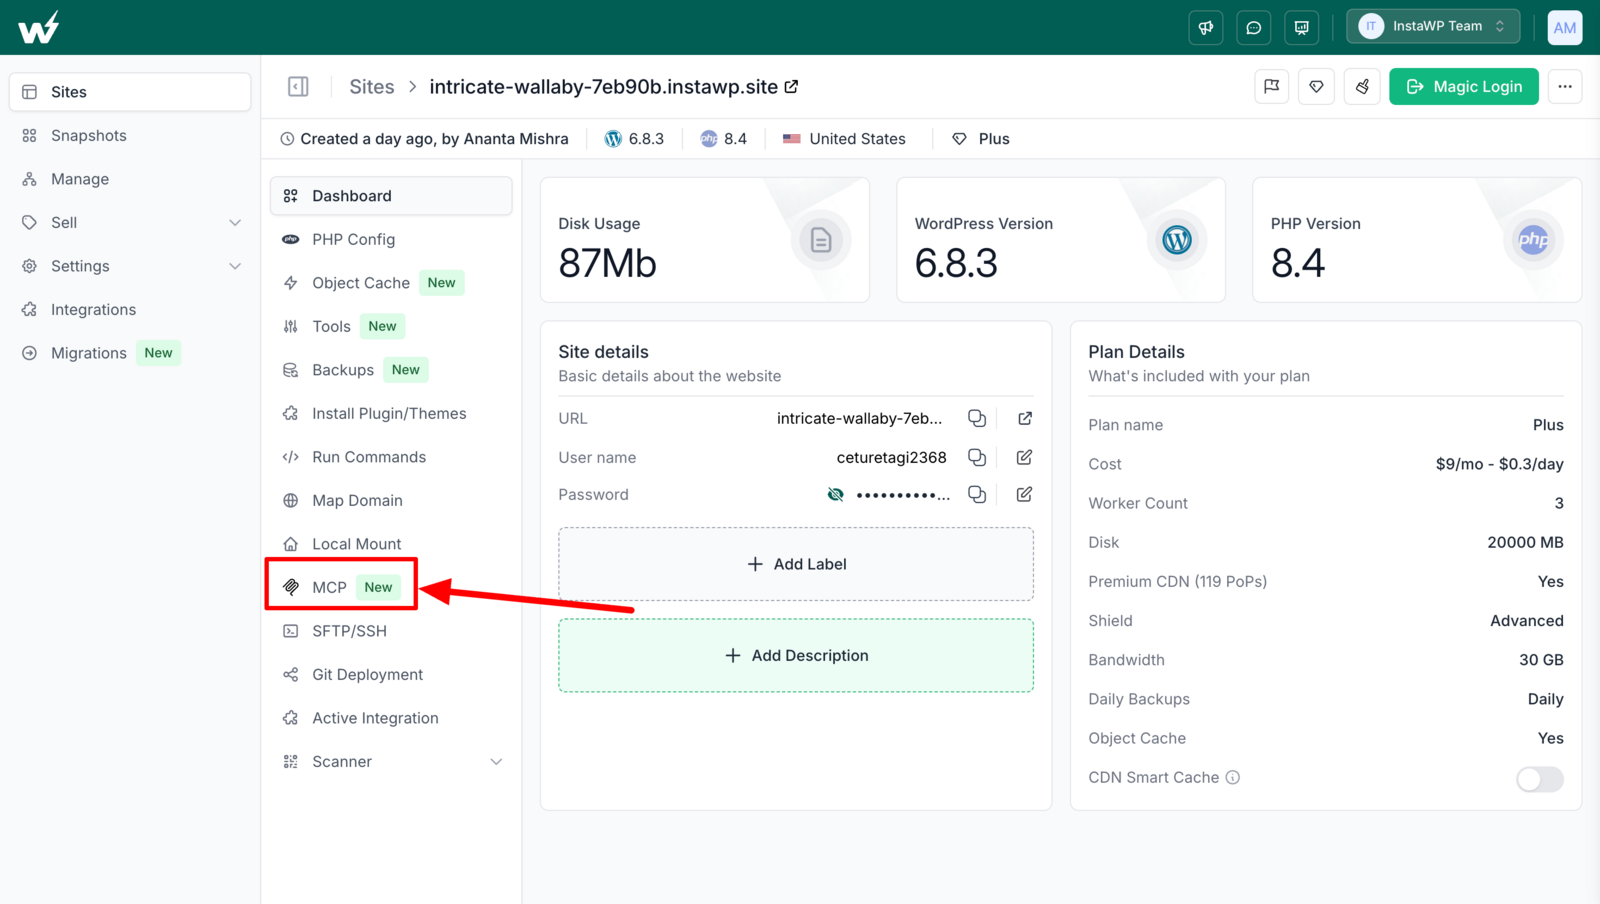Open the URL in a new tab
The image size is (1600, 904).
1025,418
